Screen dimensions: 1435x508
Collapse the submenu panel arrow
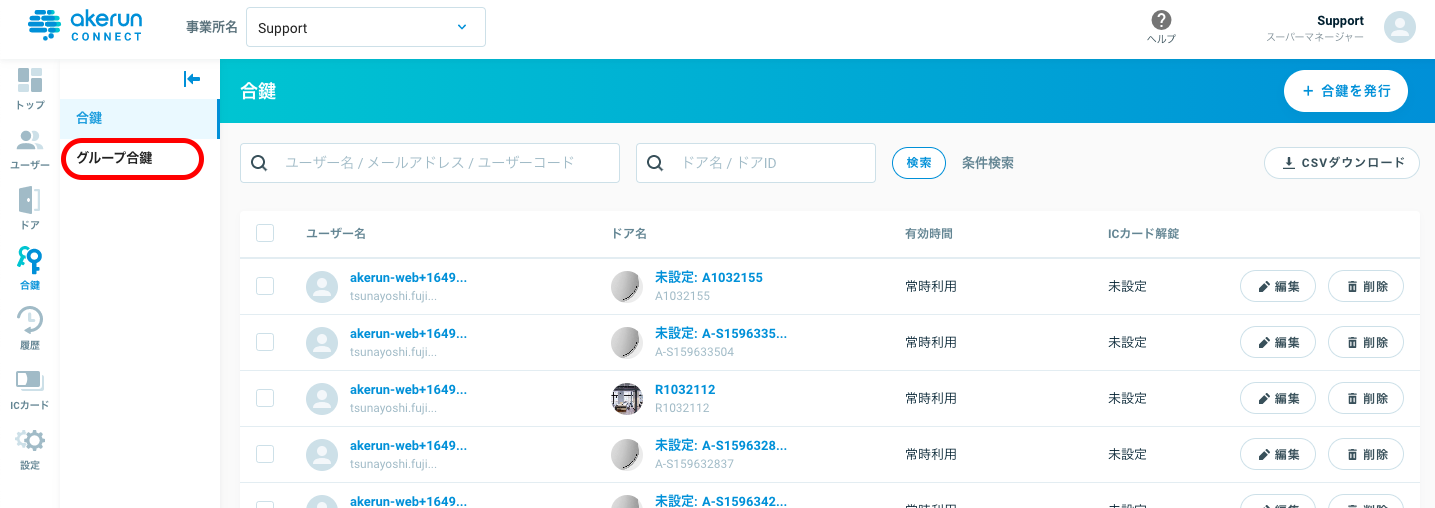point(192,79)
